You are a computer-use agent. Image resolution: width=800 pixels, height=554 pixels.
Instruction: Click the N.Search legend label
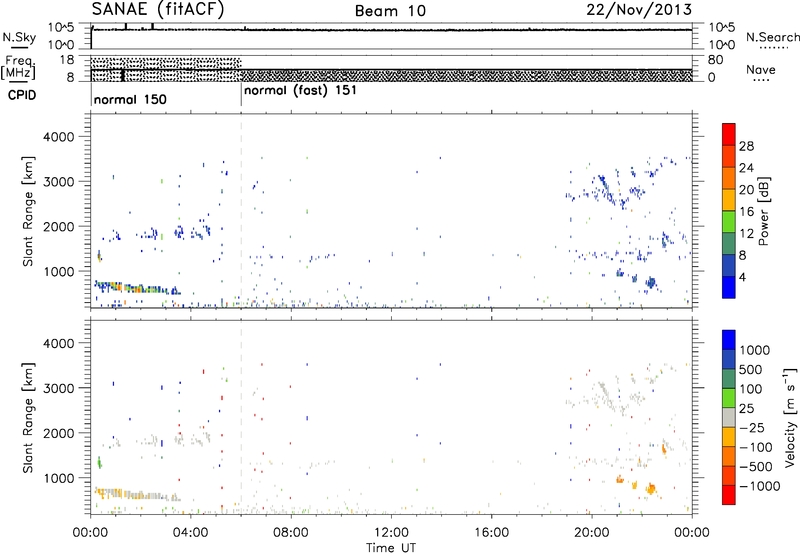pos(773,37)
